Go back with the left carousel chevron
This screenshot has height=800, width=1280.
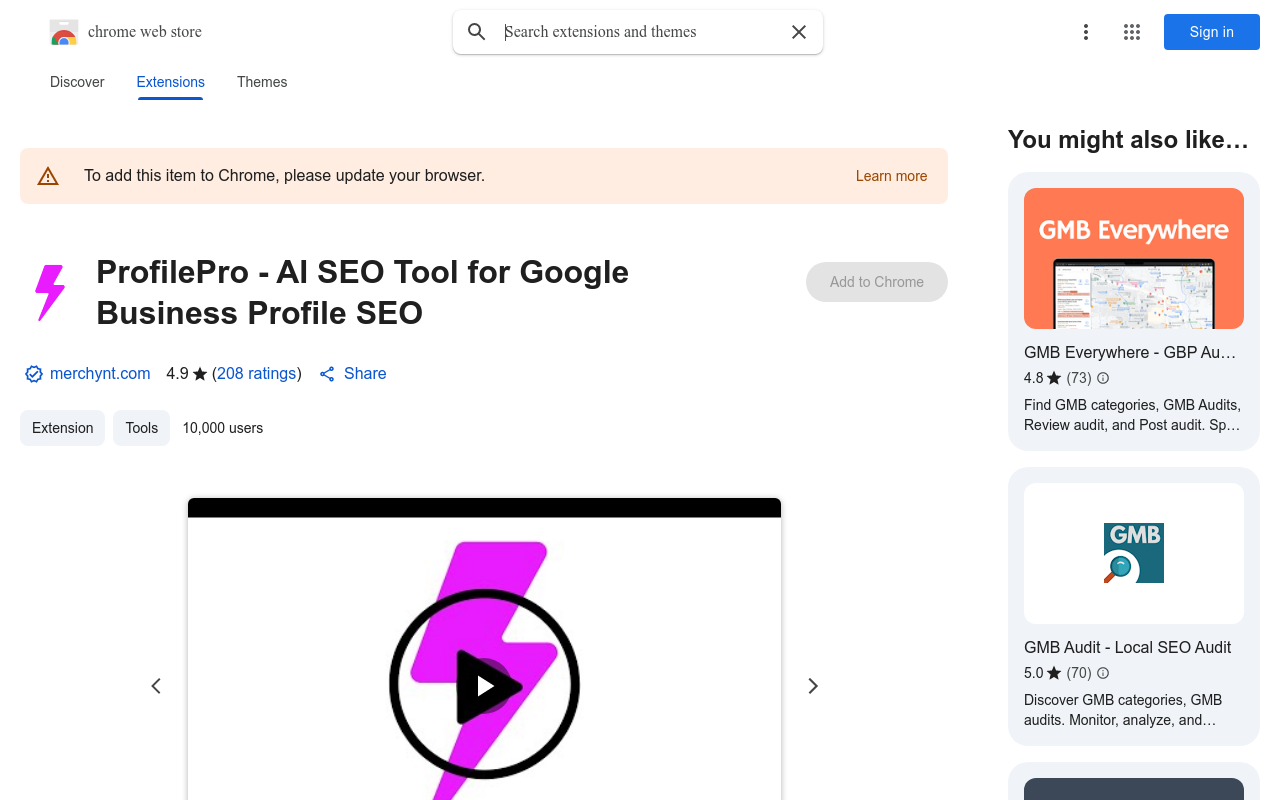click(x=156, y=686)
